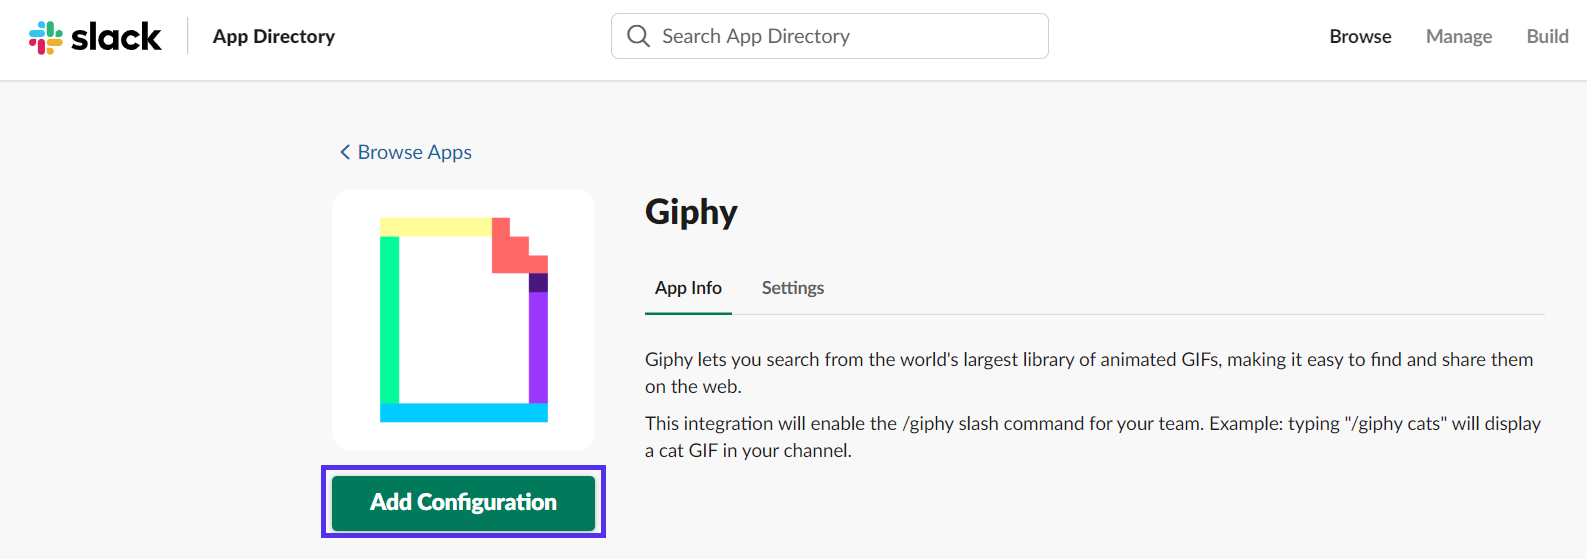Focus the Search App Directory field
Image resolution: width=1587 pixels, height=559 pixels.
click(850, 37)
